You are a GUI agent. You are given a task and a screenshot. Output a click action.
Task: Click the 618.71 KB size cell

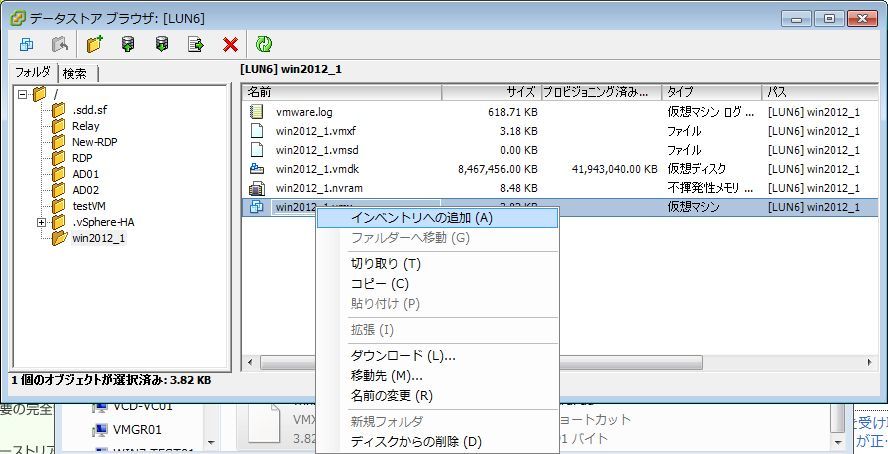click(x=513, y=112)
